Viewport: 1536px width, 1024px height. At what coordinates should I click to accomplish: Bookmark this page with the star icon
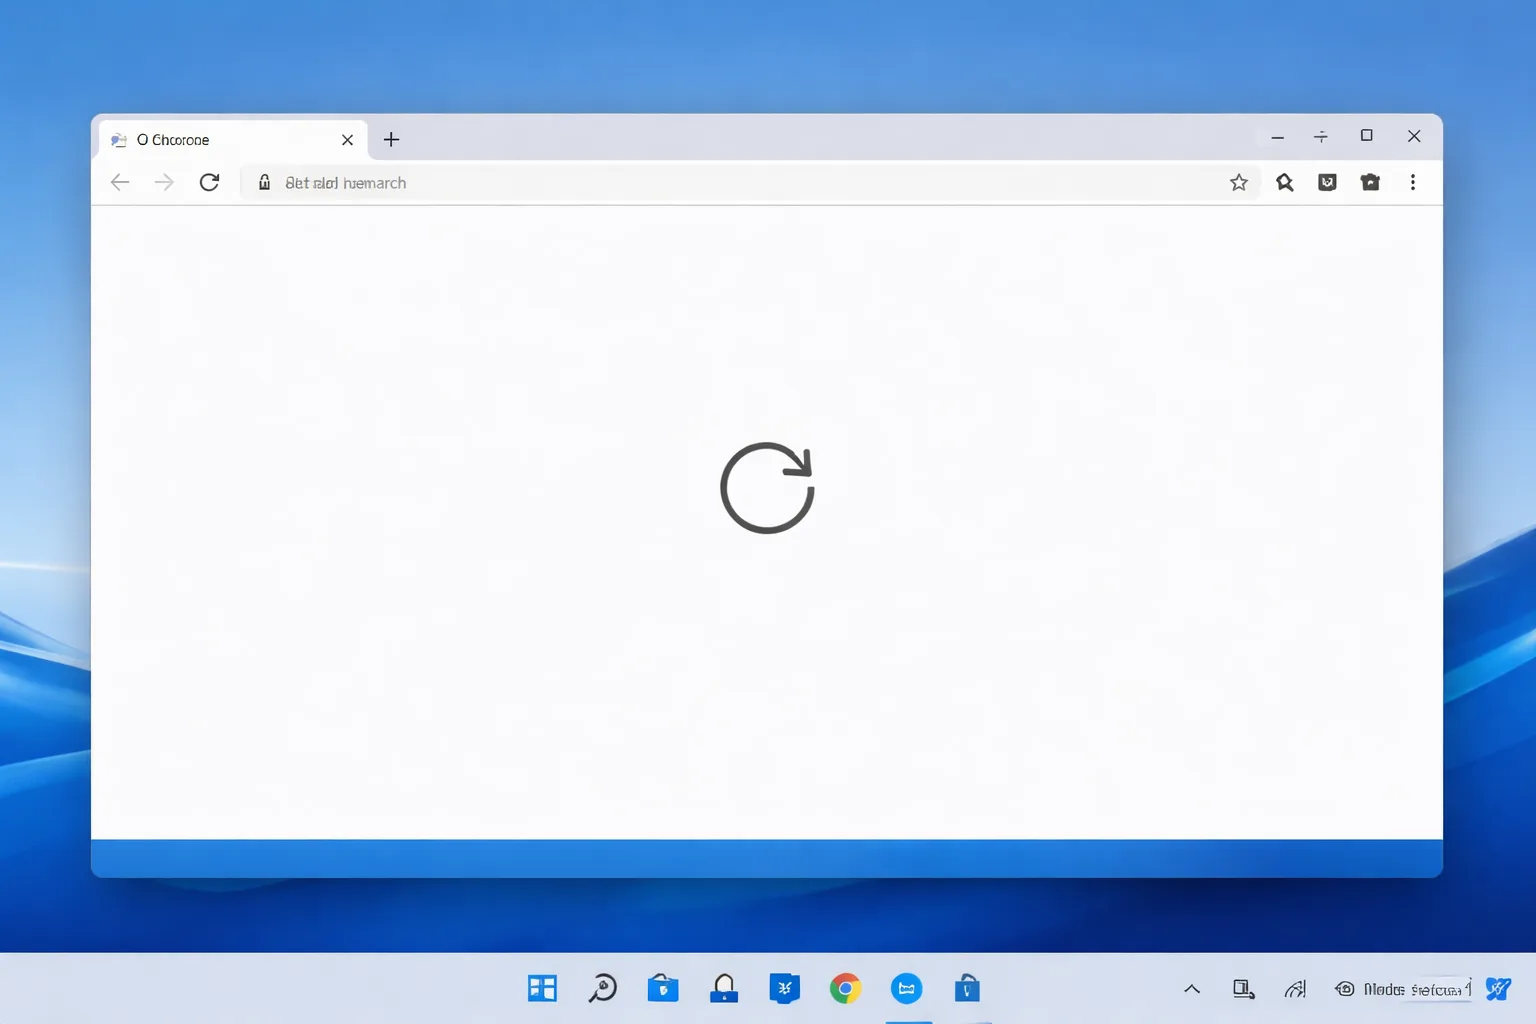point(1239,182)
